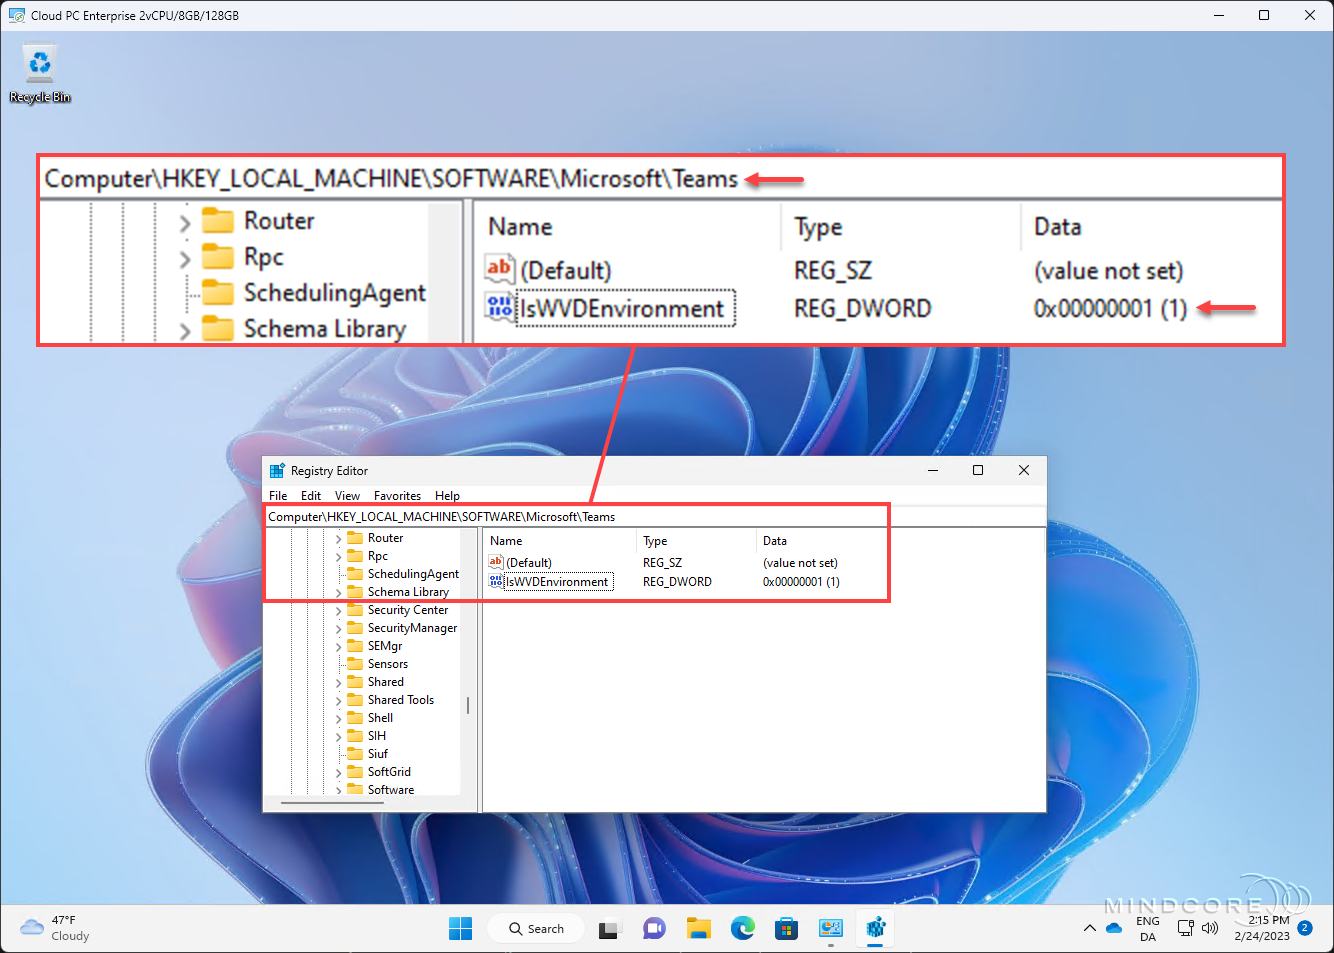This screenshot has width=1334, height=953.
Task: Open Registry Editor from the taskbar
Action: (875, 928)
